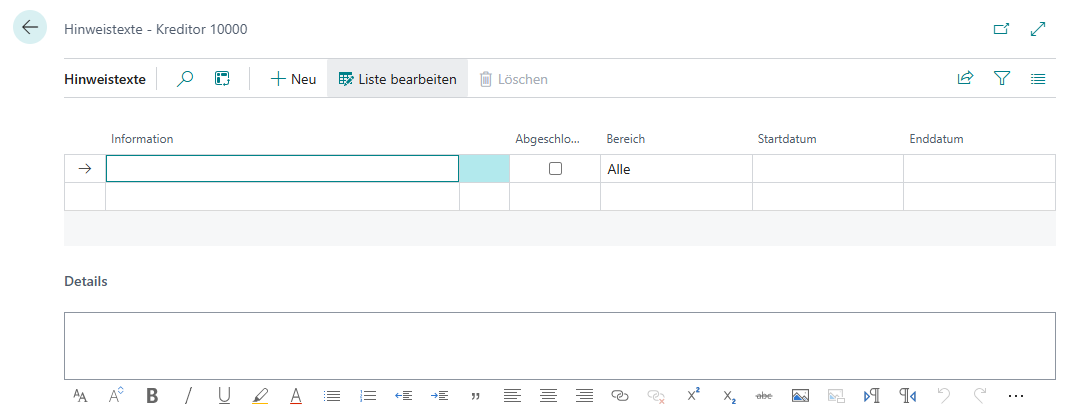
Task: Click the Neu button to add a record
Action: [293, 79]
